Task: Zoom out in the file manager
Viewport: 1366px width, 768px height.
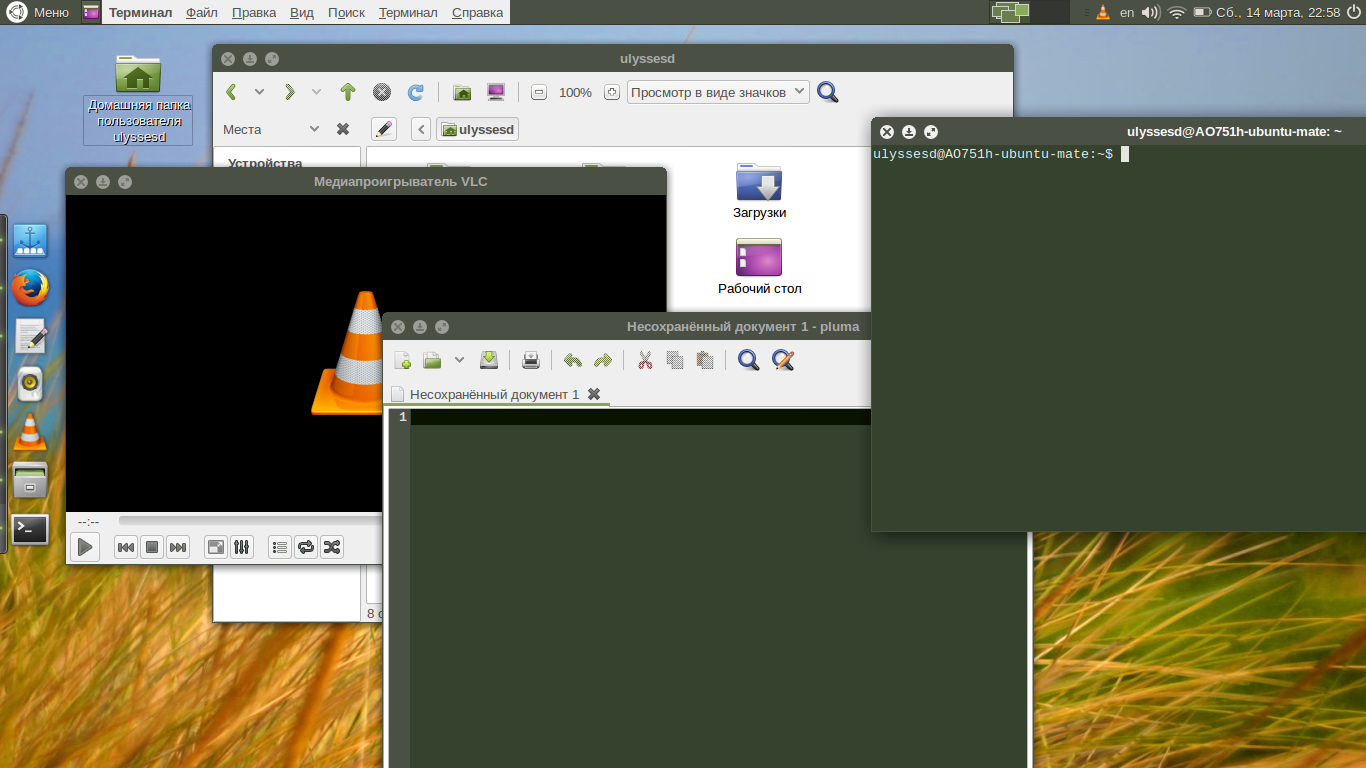Action: [x=539, y=92]
